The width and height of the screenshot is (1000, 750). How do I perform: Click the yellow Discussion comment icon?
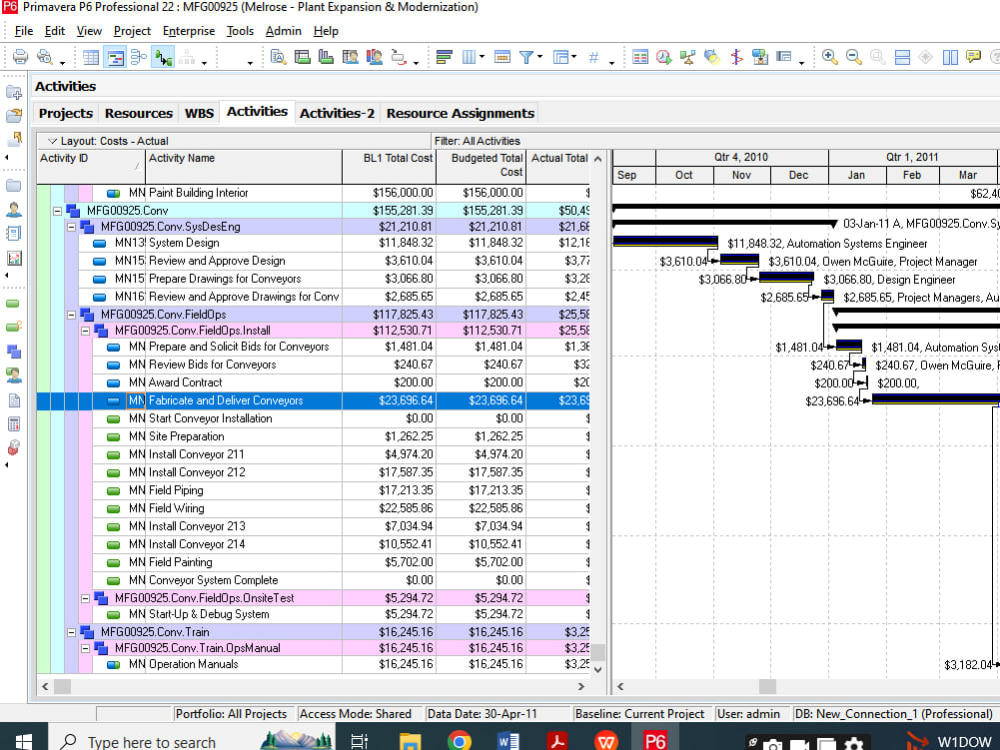pyautogui.click(x=973, y=57)
